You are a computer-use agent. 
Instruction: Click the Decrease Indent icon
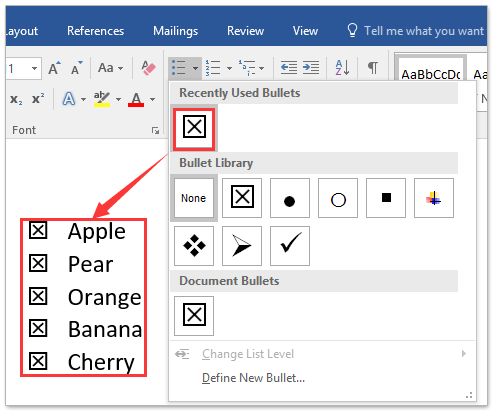289,68
